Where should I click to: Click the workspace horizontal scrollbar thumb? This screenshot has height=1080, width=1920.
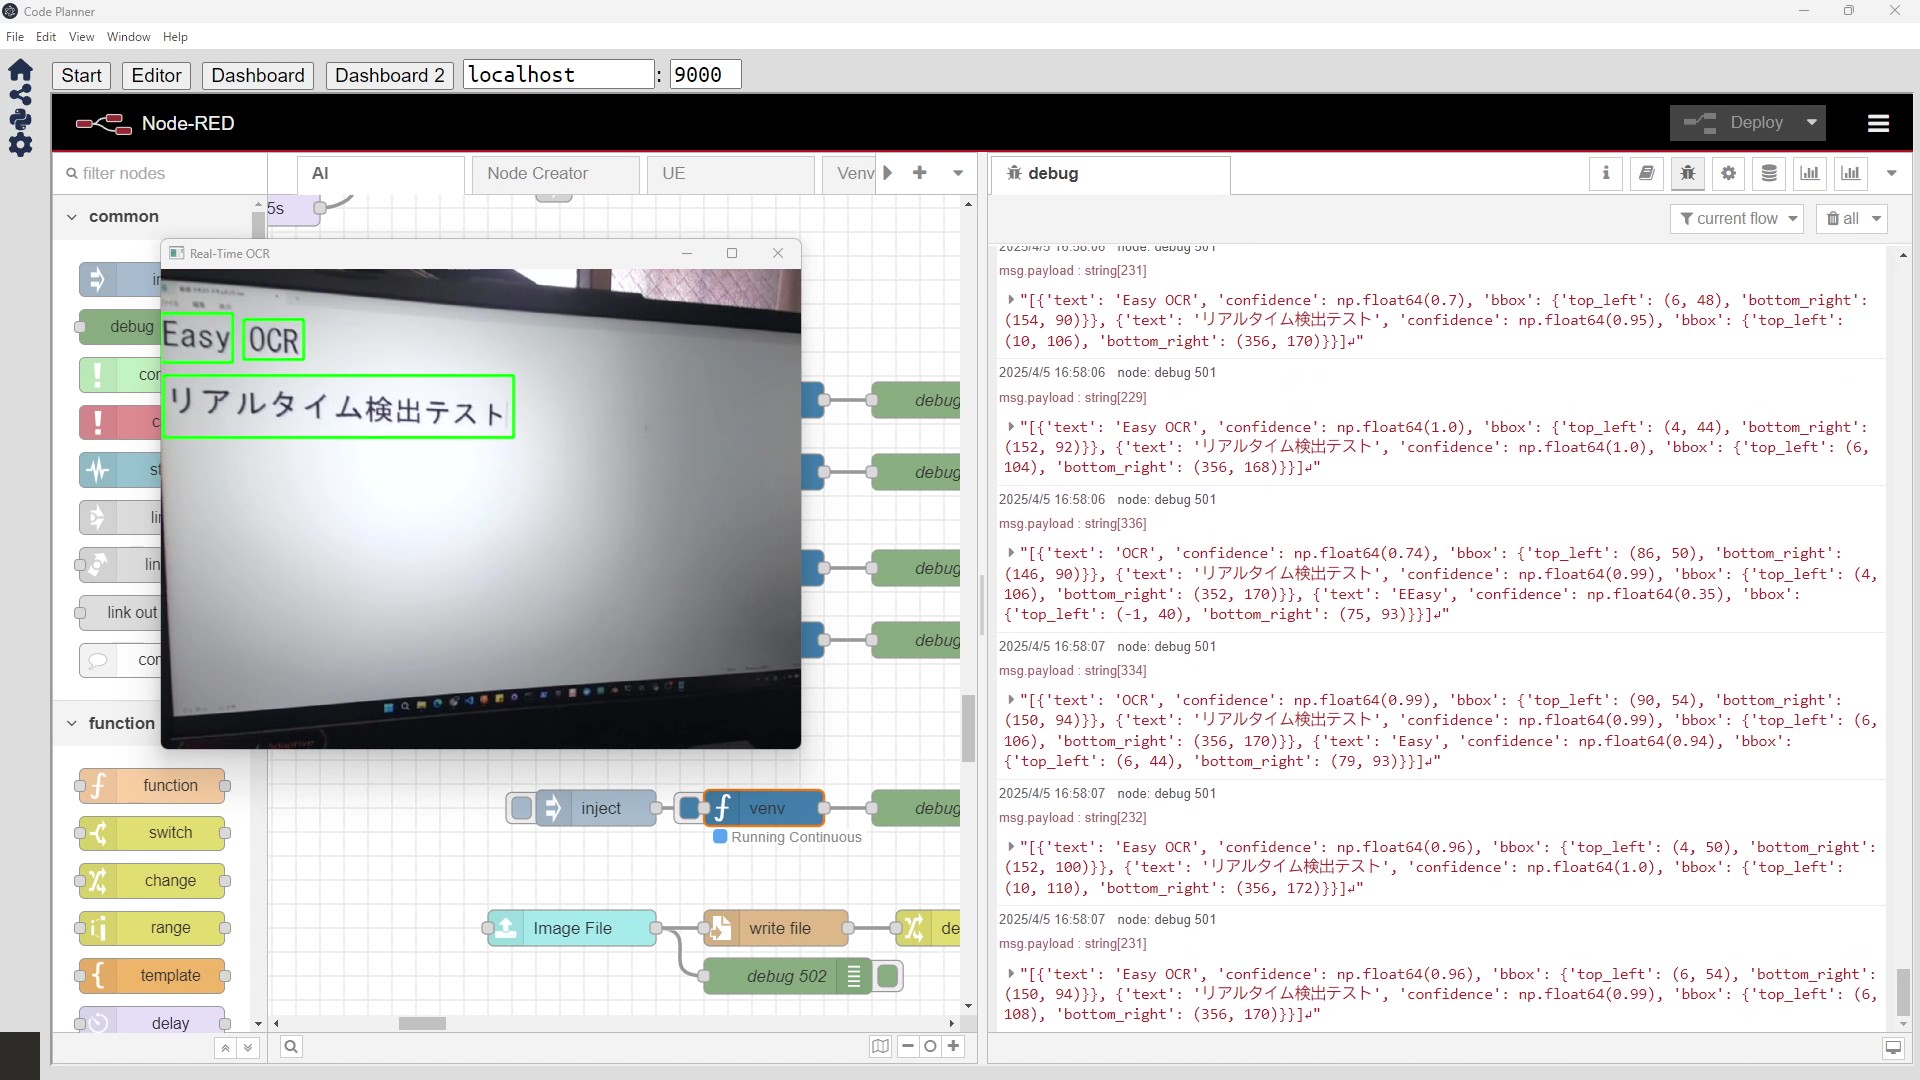422,1023
